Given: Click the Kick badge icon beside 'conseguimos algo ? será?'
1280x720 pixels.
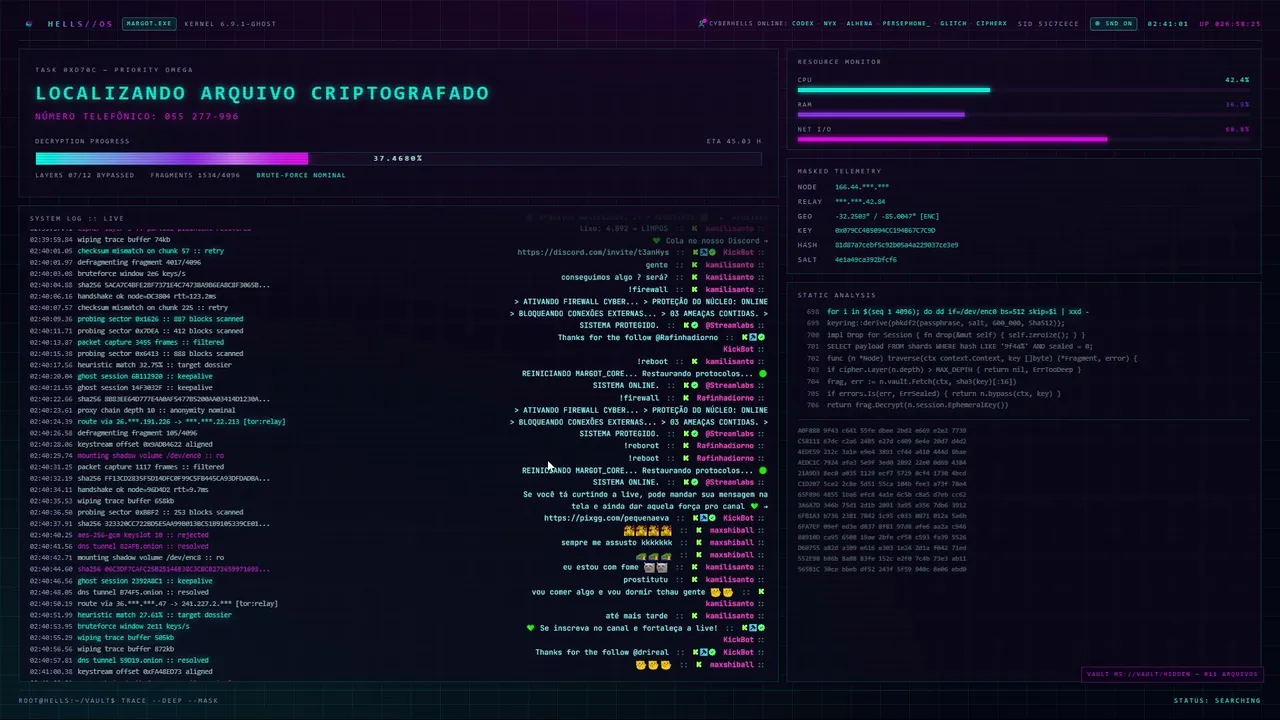Looking at the screenshot, I should (x=697, y=277).
